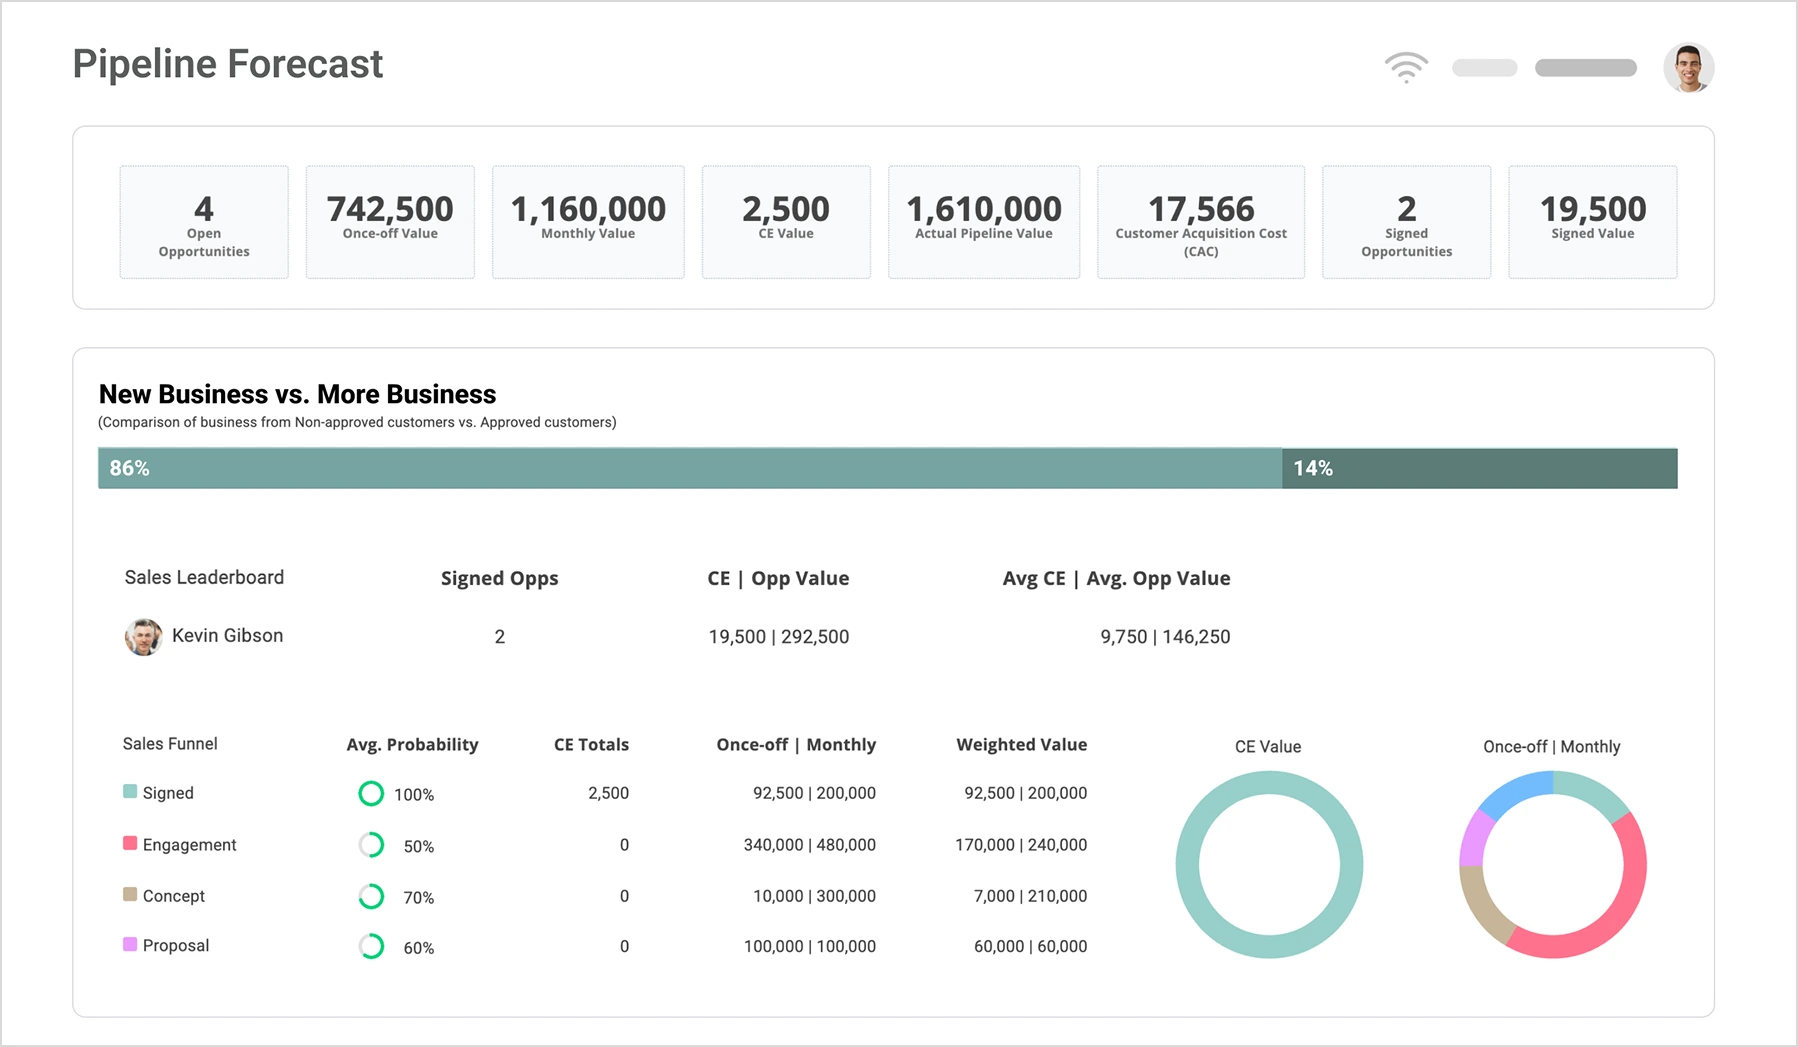Image resolution: width=1798 pixels, height=1047 pixels.
Task: Click the 86% New Business bar segment
Action: click(690, 468)
